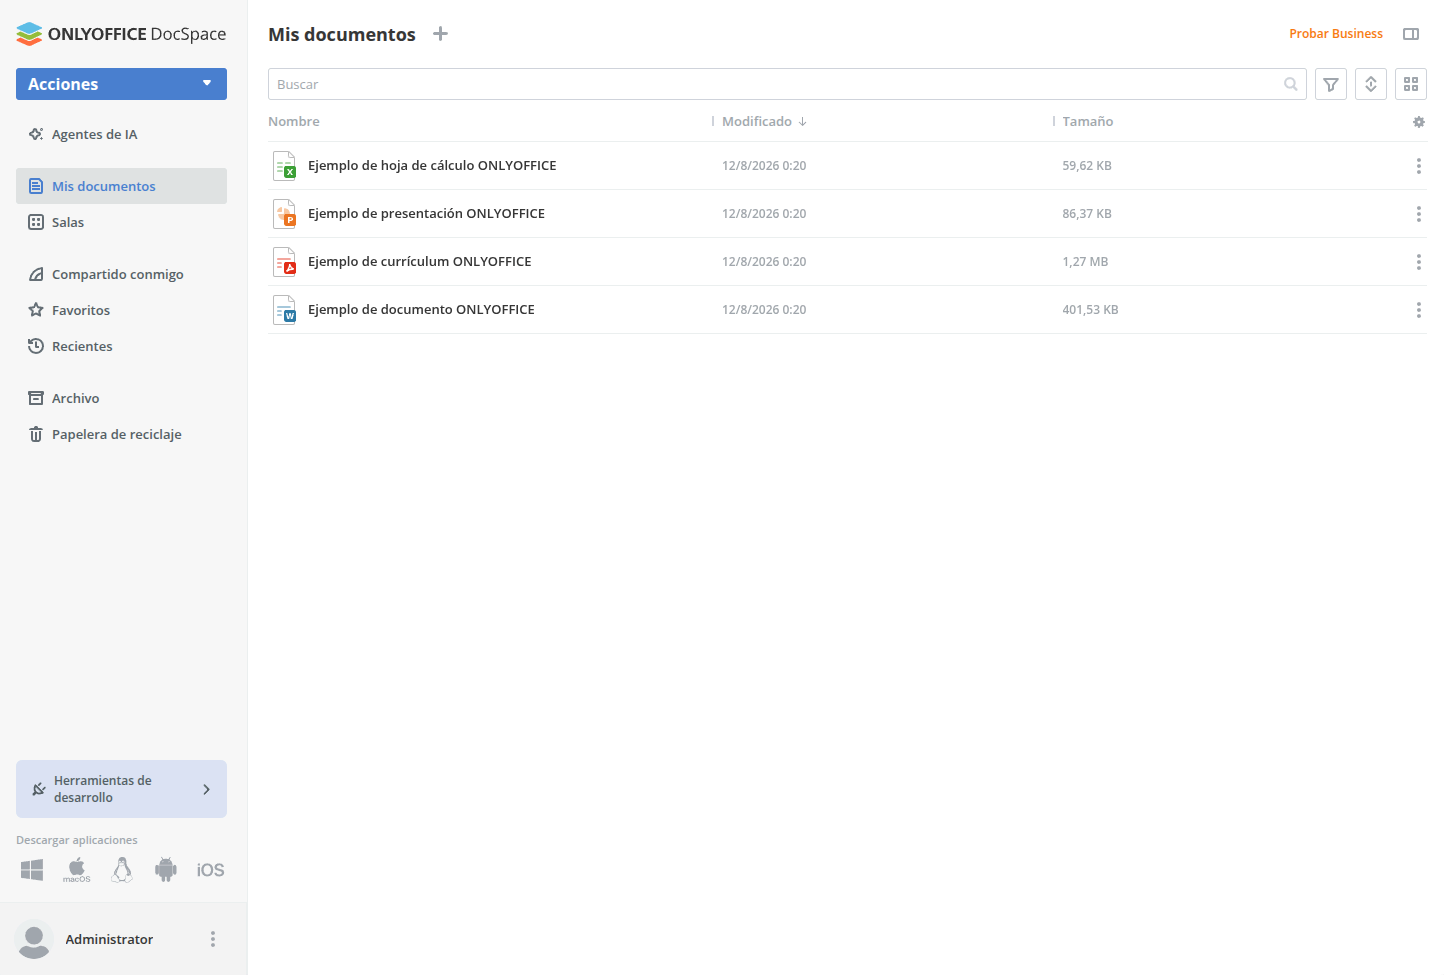Image resolution: width=1444 pixels, height=975 pixels.
Task: Toggle the info panel icon
Action: tap(1411, 34)
